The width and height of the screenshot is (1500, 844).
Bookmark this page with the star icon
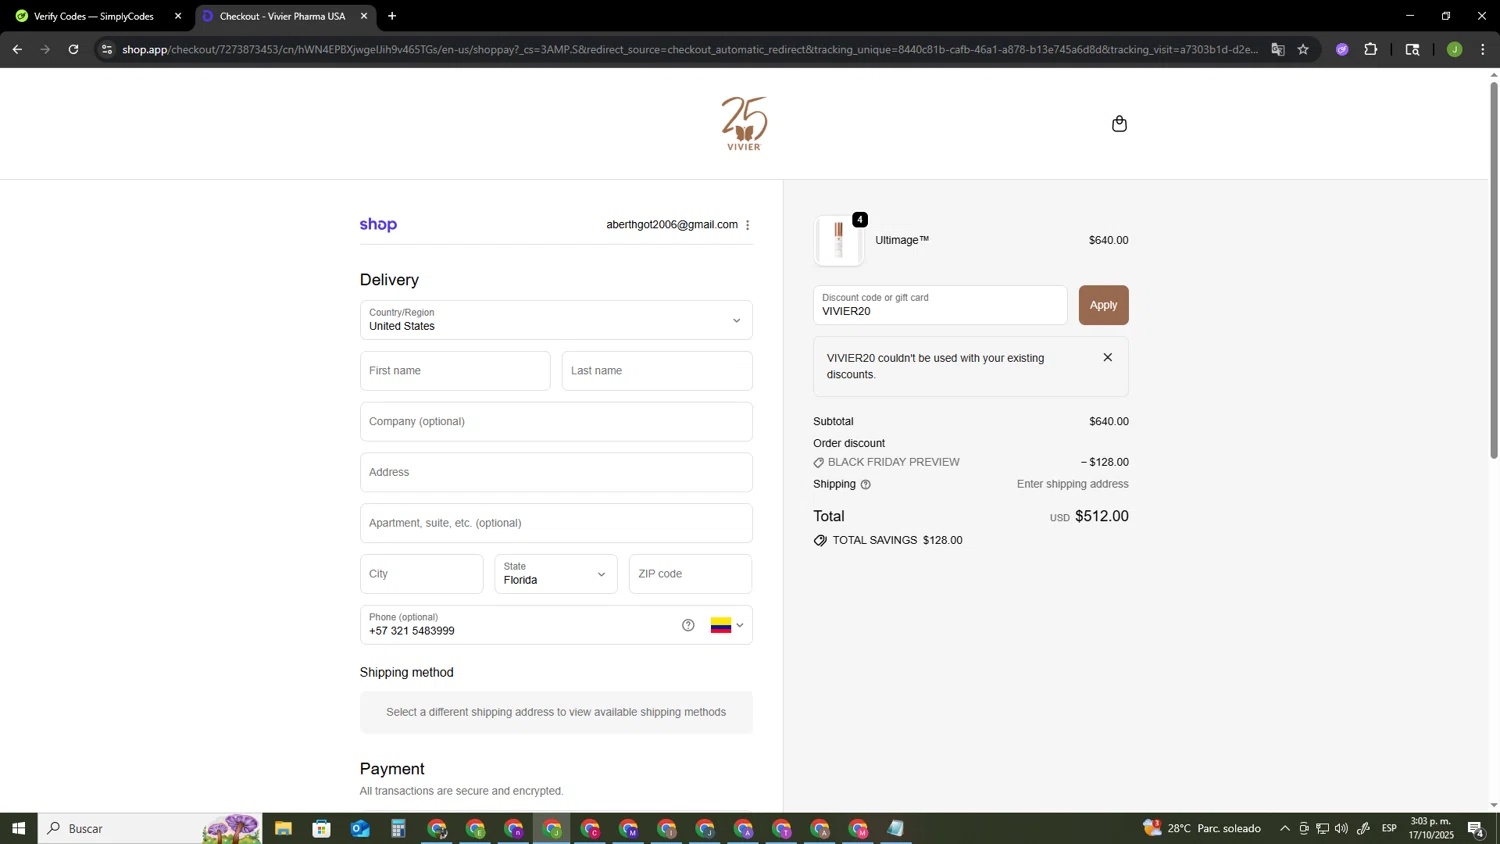(x=1303, y=49)
